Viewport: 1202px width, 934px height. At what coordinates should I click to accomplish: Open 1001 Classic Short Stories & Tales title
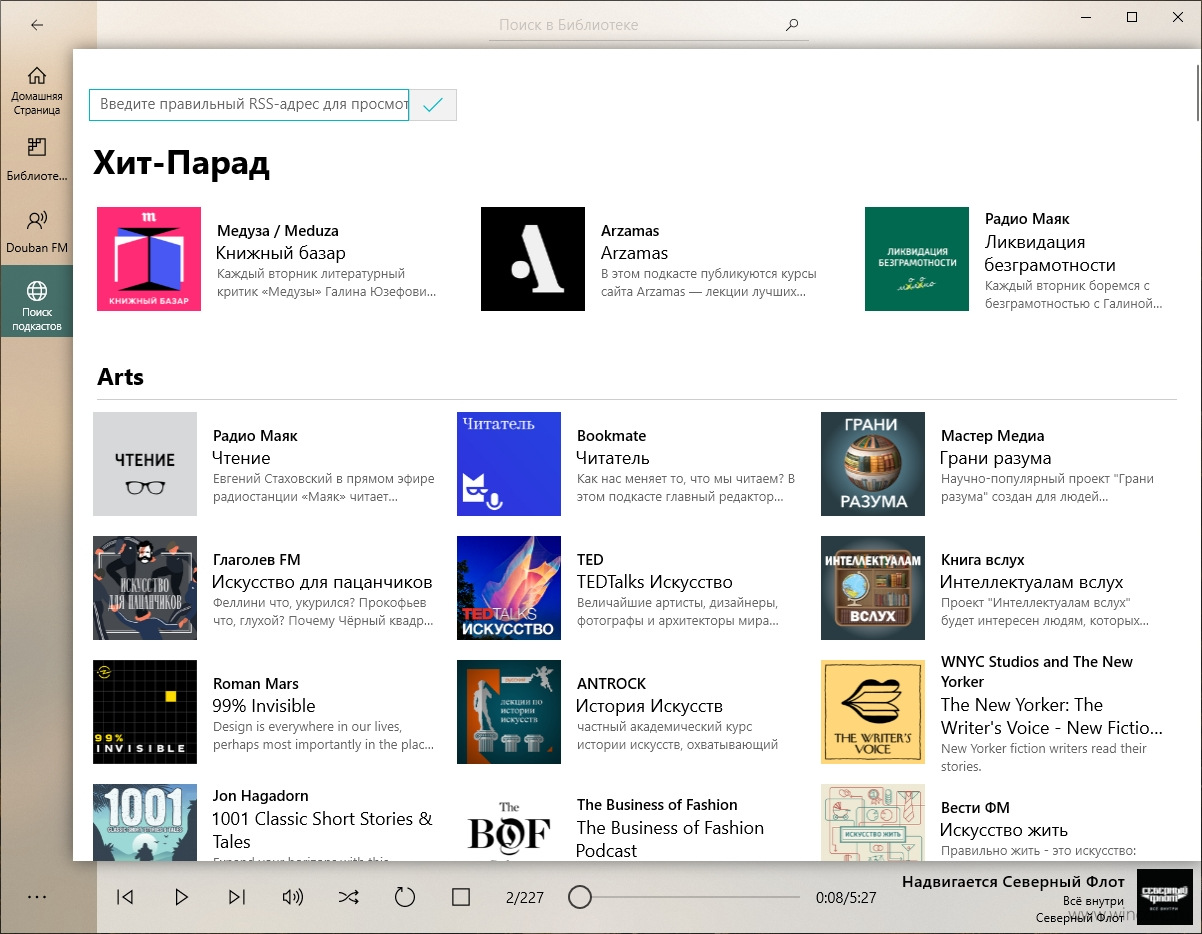(322, 829)
